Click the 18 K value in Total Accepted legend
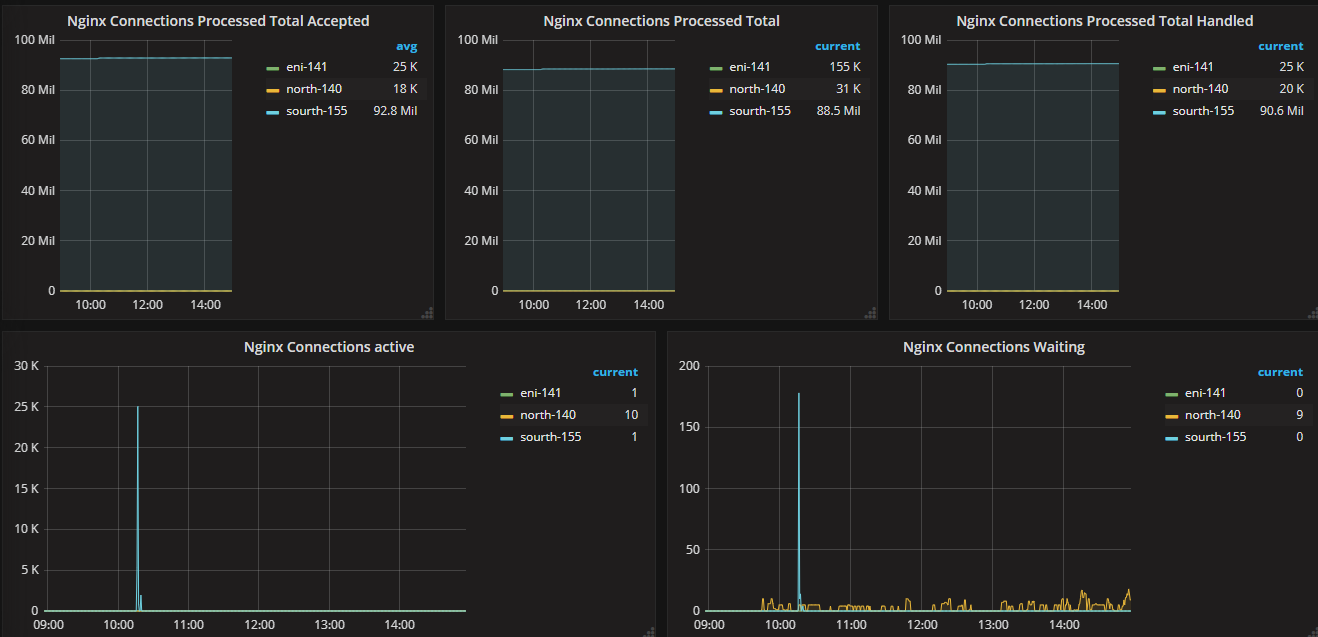The width and height of the screenshot is (1318, 637). click(405, 89)
